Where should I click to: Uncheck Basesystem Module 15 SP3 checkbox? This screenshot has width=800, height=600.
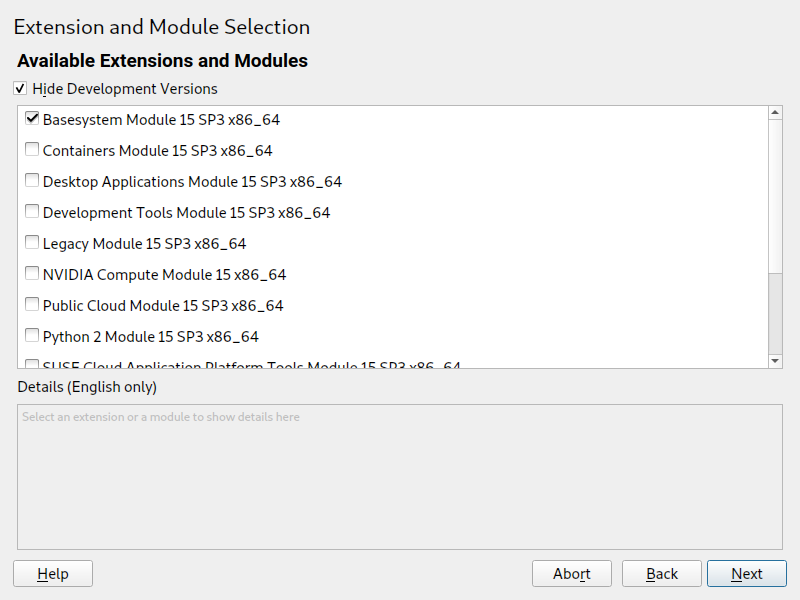[32, 119]
